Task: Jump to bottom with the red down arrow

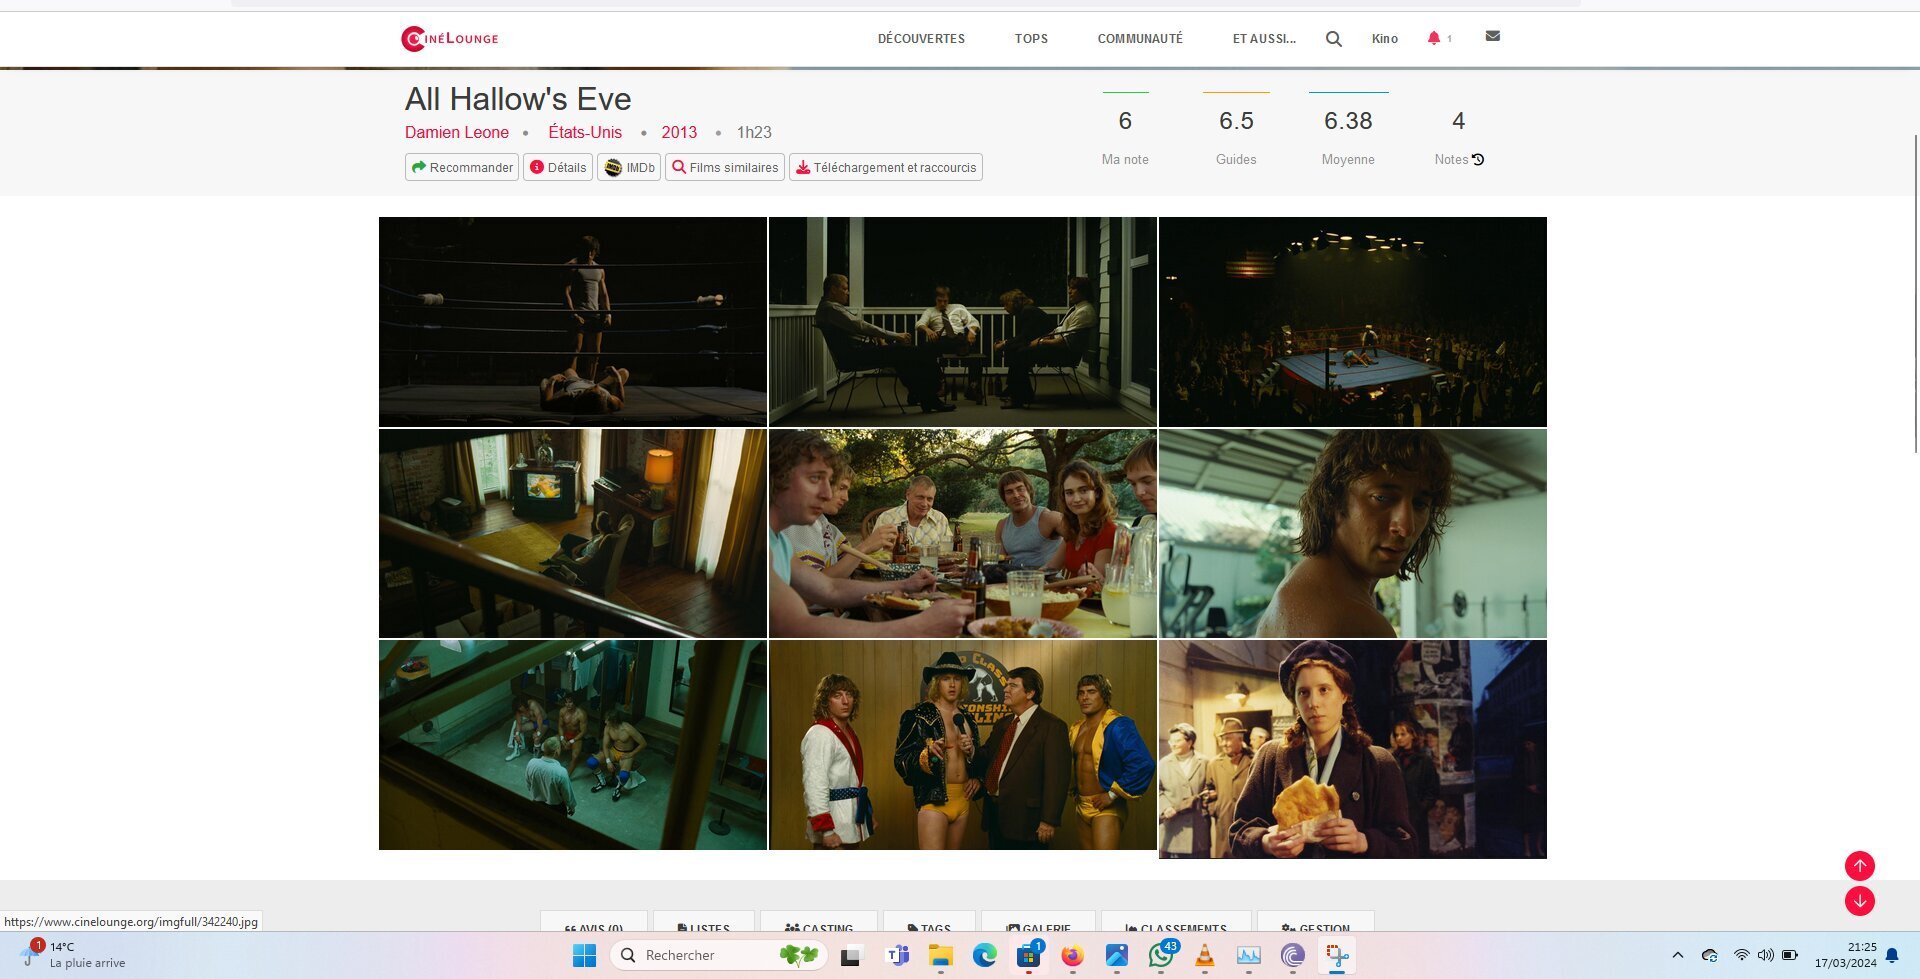Action: (x=1859, y=901)
